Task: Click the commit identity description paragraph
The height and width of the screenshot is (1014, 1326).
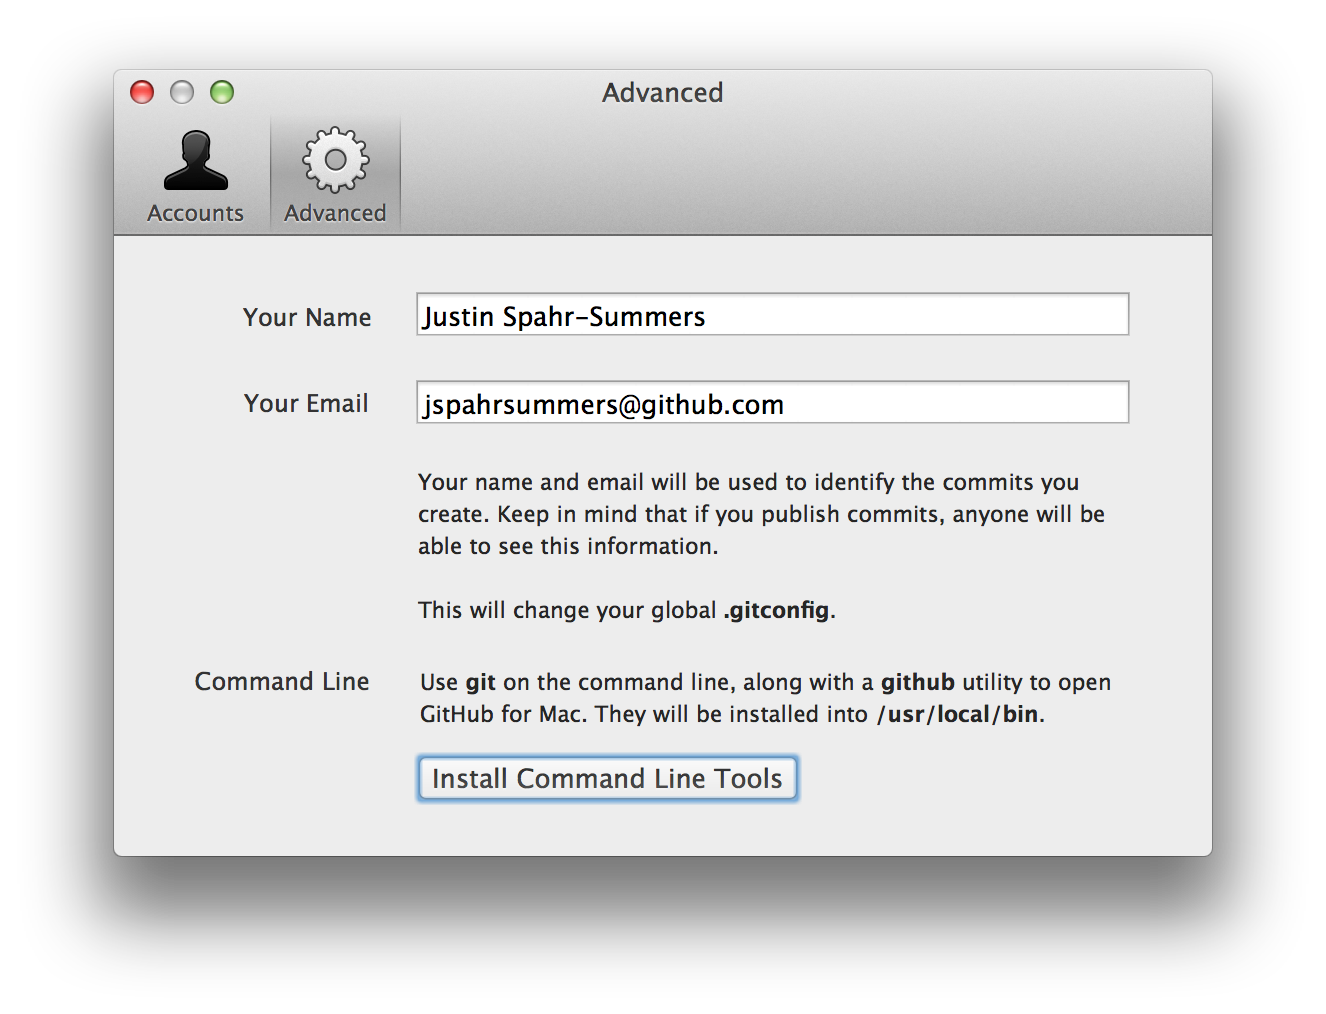Action: (760, 514)
